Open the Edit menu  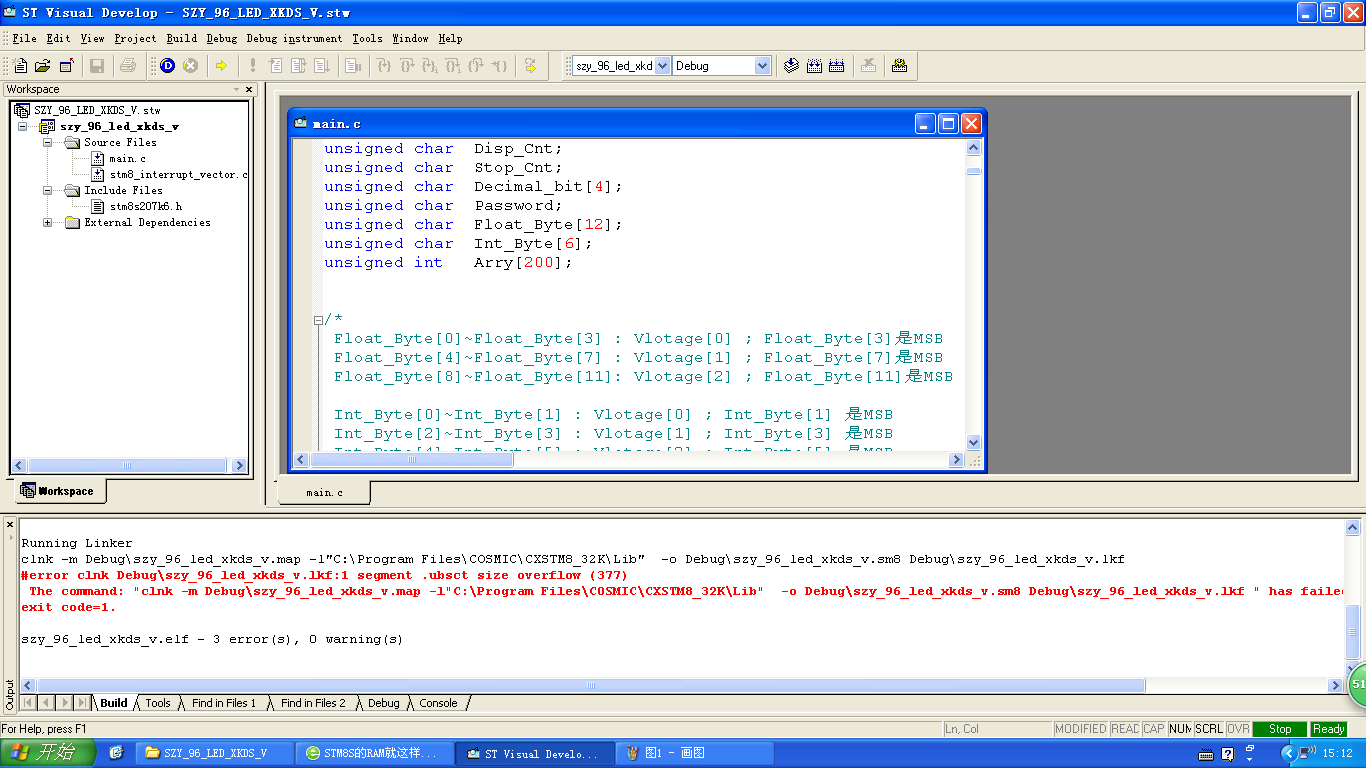58,38
